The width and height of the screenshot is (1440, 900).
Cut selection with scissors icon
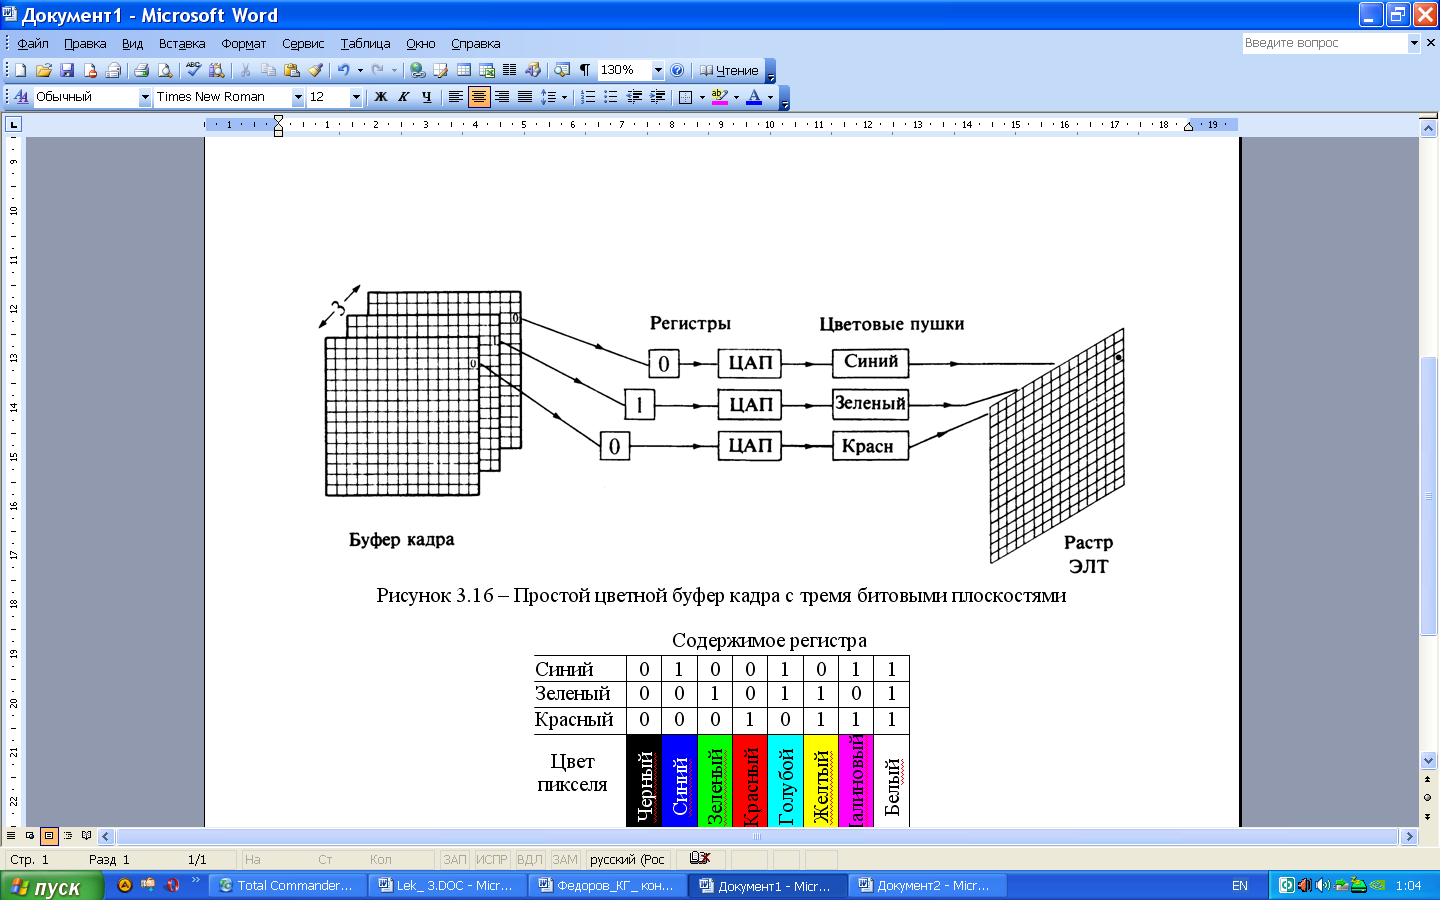click(x=245, y=70)
